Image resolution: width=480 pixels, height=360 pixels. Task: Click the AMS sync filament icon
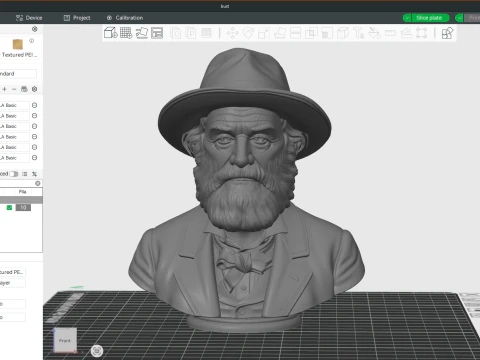[x=24, y=89]
